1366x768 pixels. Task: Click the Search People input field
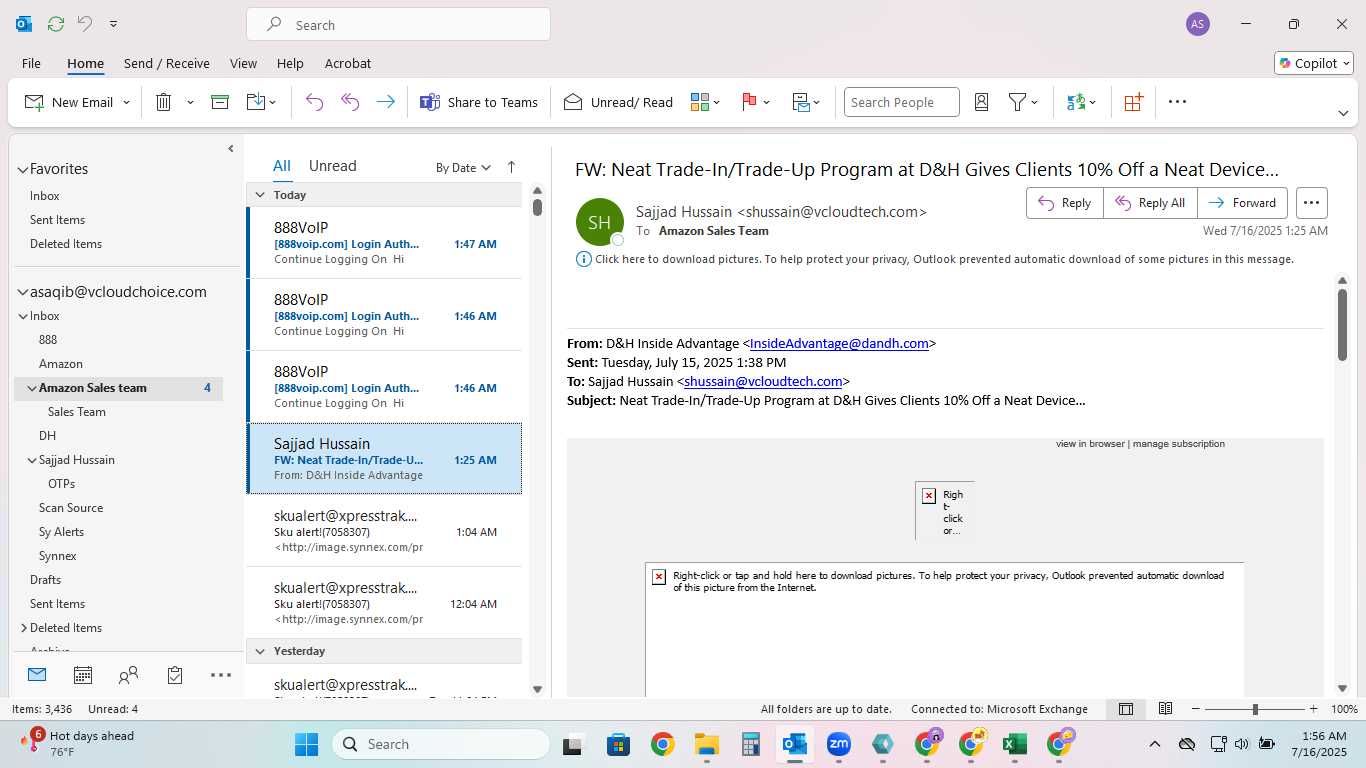click(902, 102)
